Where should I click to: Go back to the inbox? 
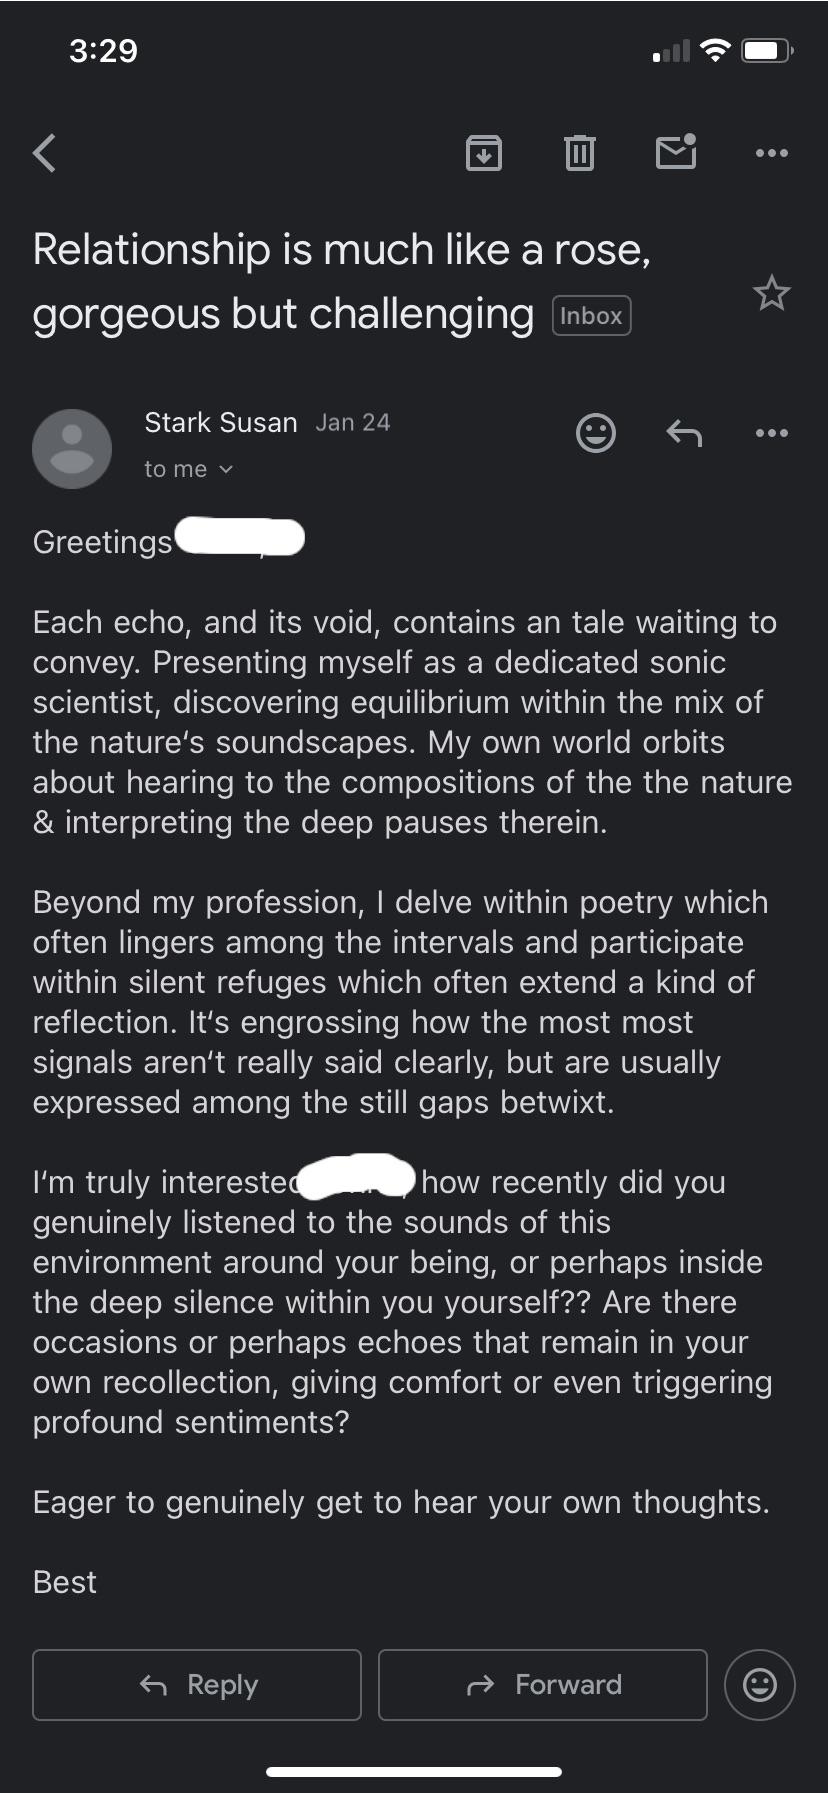42,152
